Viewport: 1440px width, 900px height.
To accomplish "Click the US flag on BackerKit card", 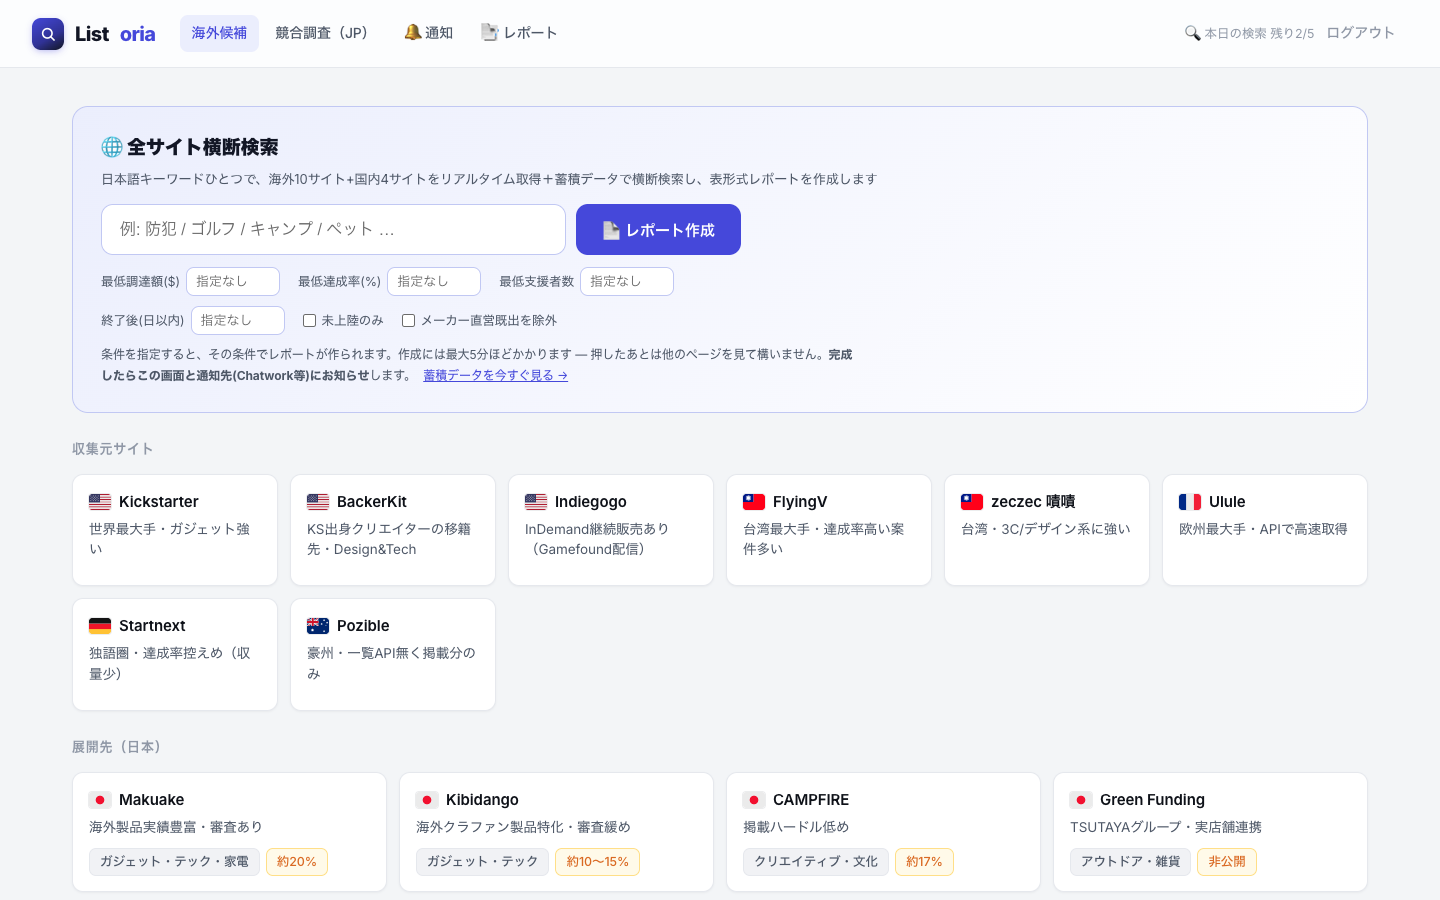I will click(318, 502).
